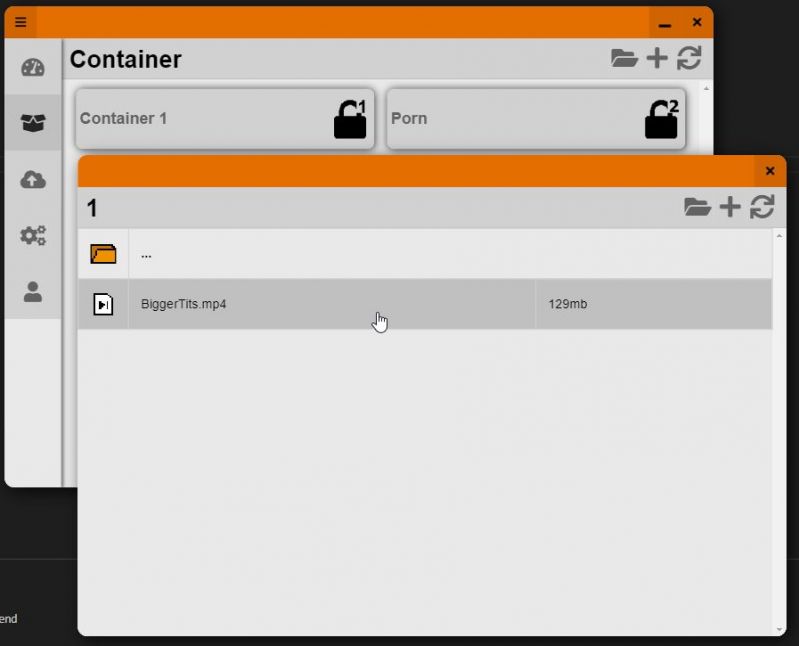Select the Container box sidebar icon
The image size is (799, 646).
[33, 123]
